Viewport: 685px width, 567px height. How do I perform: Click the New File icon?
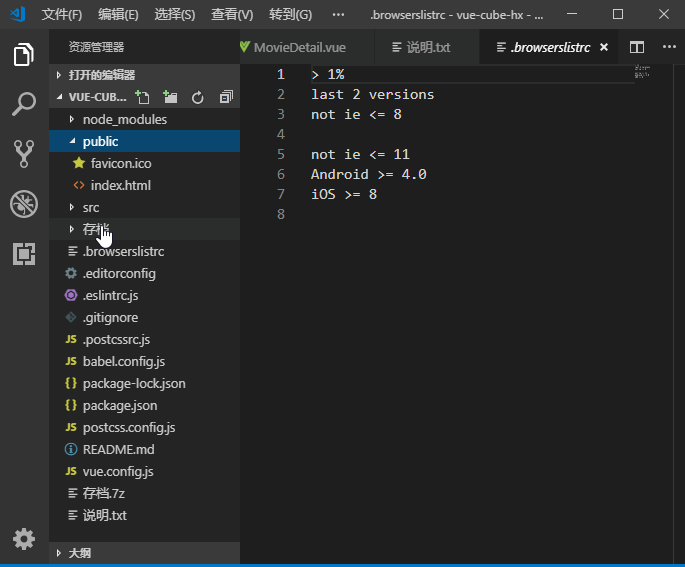[x=142, y=97]
